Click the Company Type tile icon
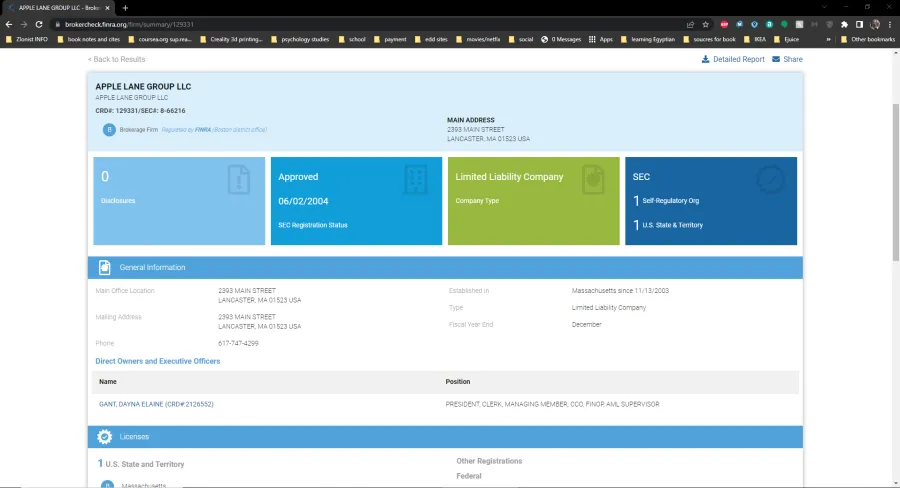 [593, 179]
